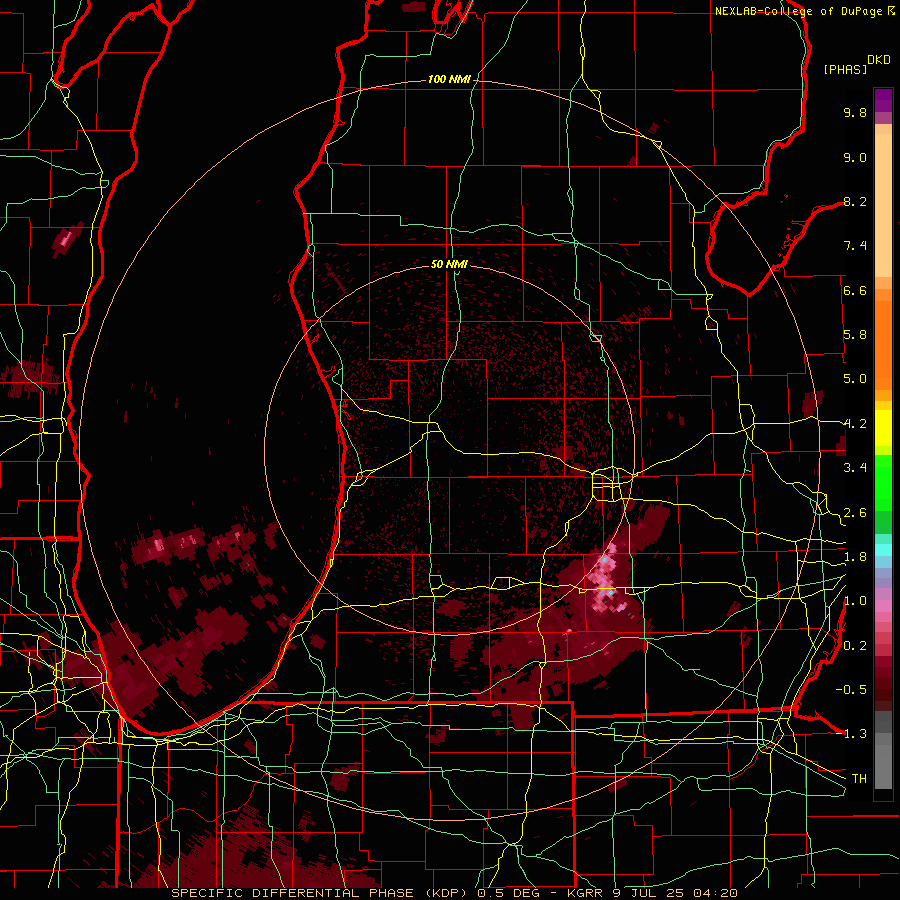The width and height of the screenshot is (900, 900).
Task: Click the 6.6 scale value
Action: click(855, 290)
